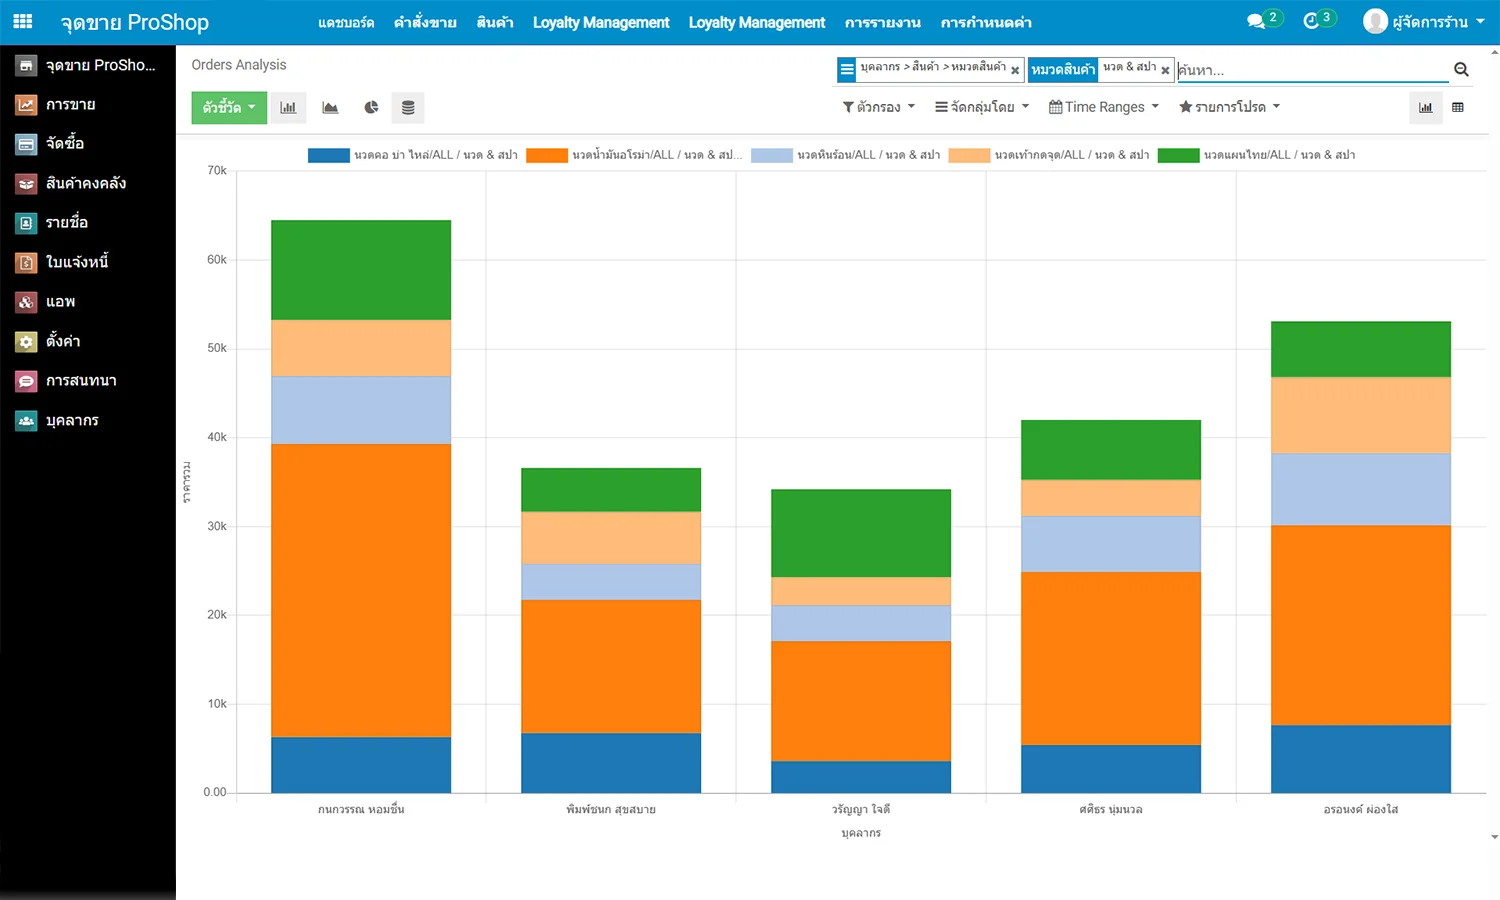Viewport: 1500px width, 900px height.
Task: Switch to the pie chart mode
Action: 371,108
